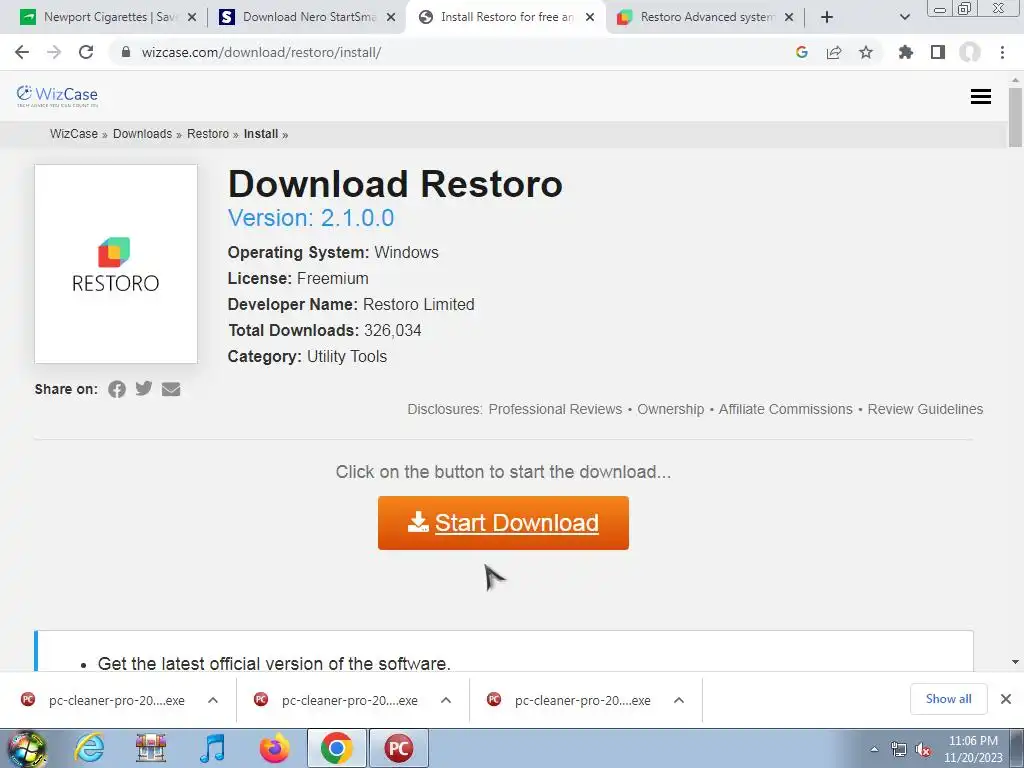Bookmark this page with the star icon
This screenshot has width=1024, height=768.
pos(866,52)
